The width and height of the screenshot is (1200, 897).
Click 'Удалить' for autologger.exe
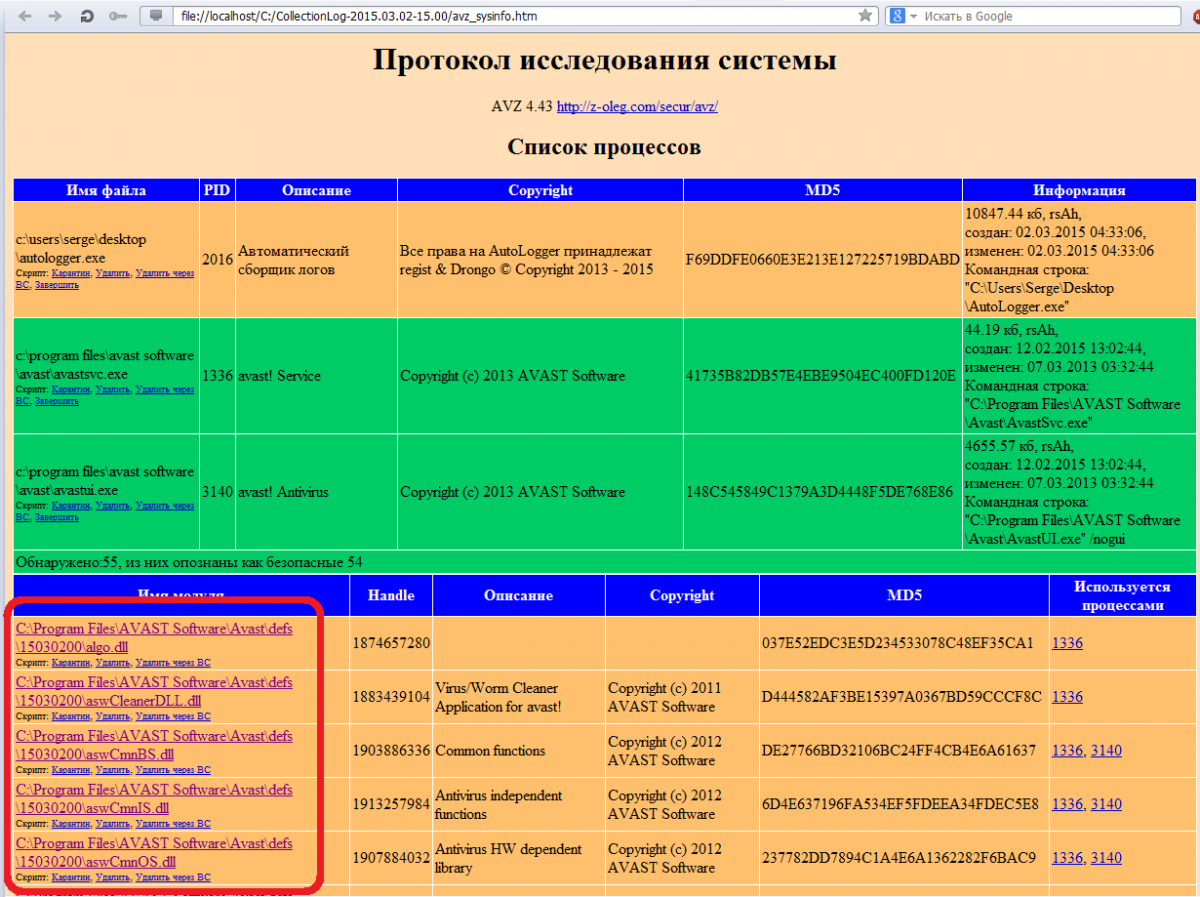click(x=112, y=273)
